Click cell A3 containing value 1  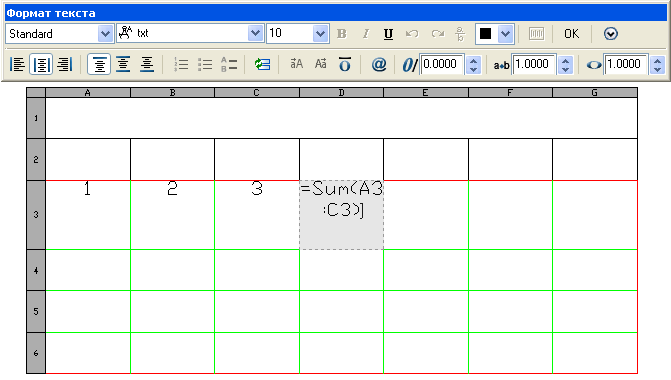point(88,215)
